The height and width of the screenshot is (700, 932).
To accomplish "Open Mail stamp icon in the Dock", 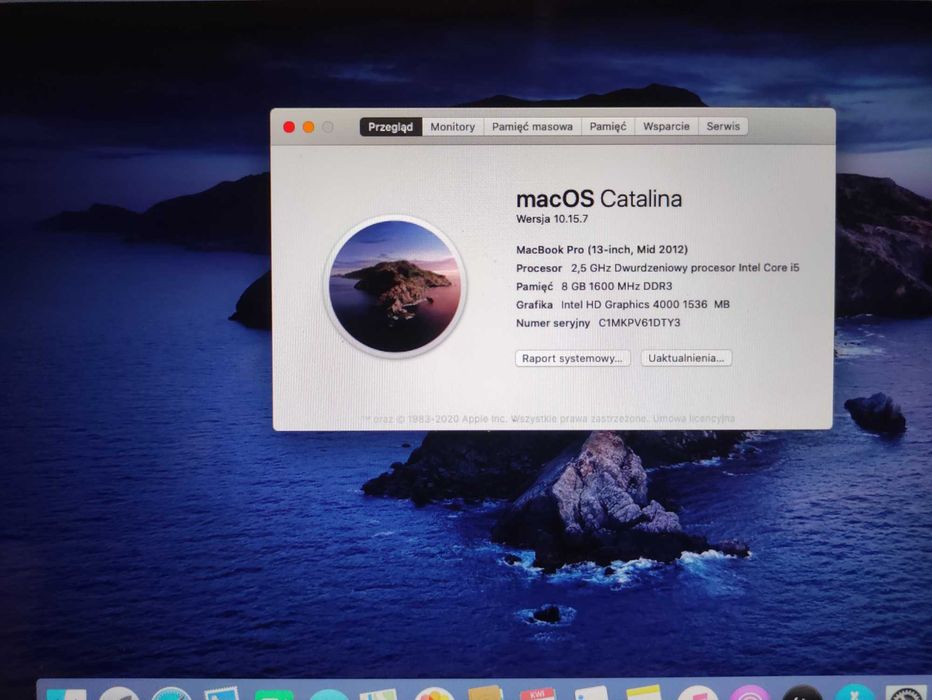I will 222,692.
